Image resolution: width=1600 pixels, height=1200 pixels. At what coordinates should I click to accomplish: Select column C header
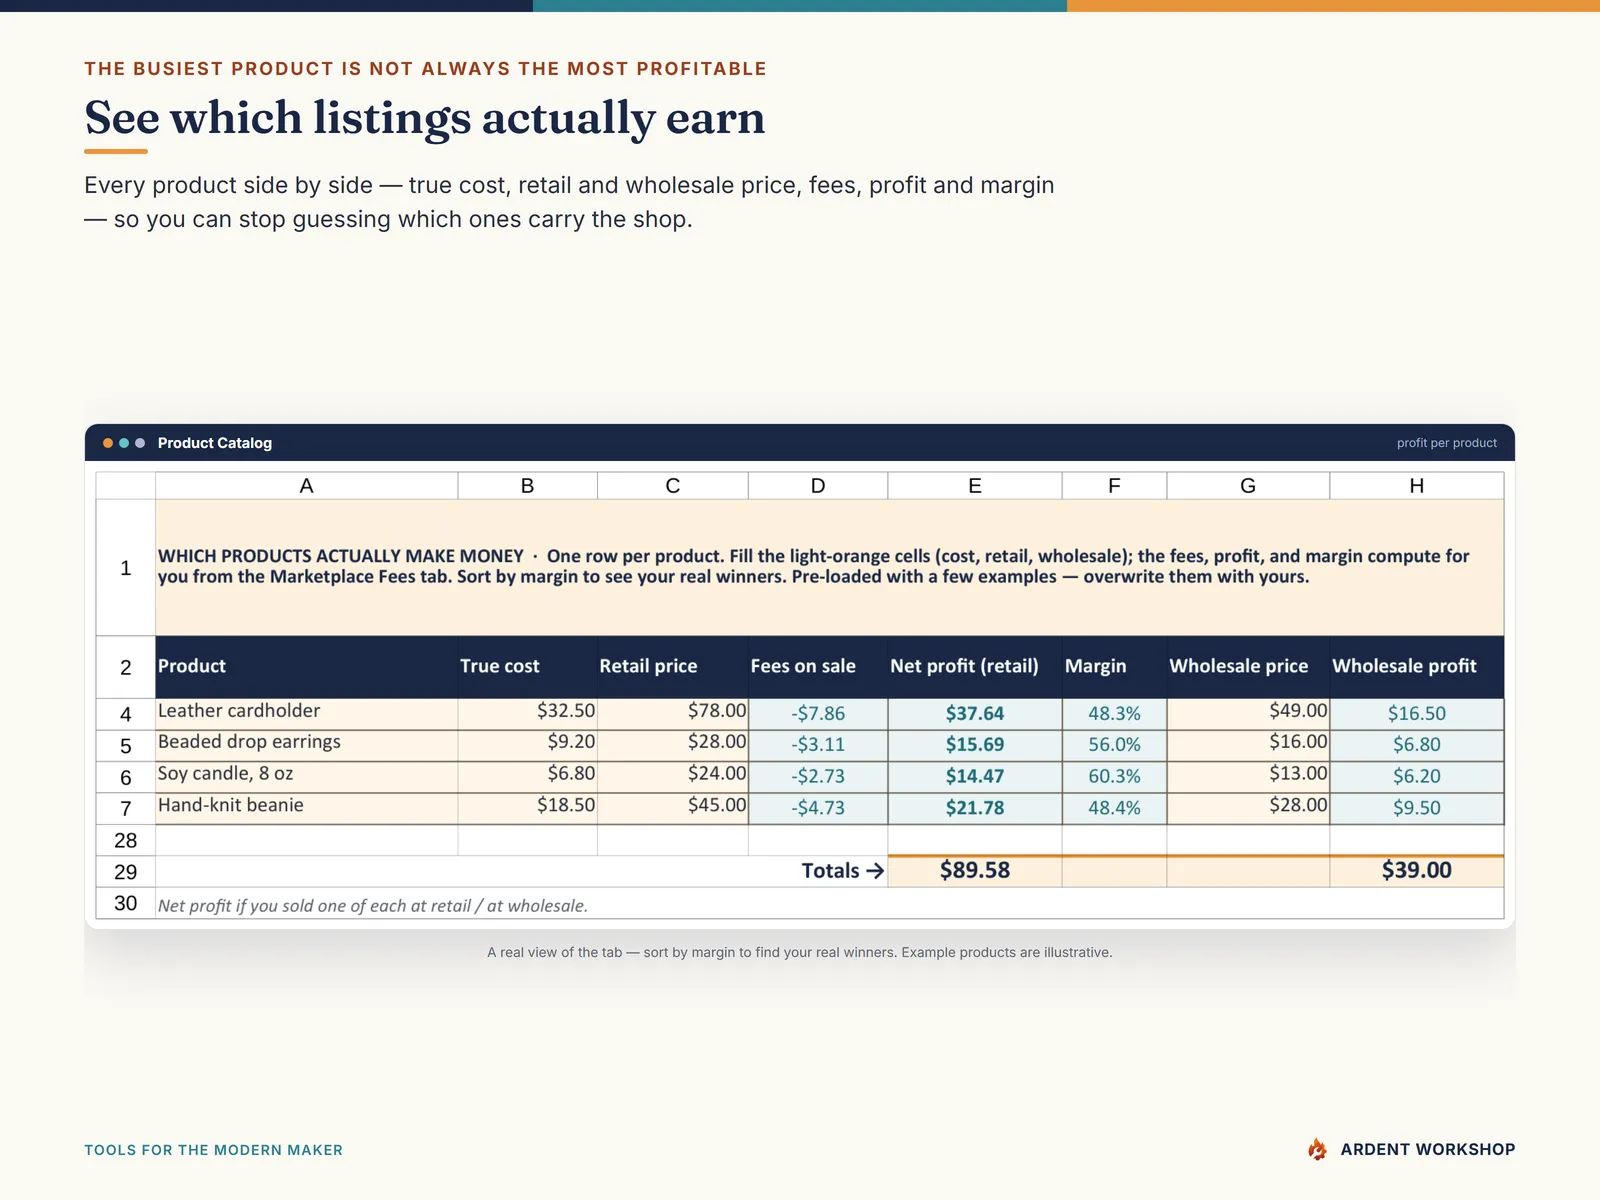pos(672,486)
